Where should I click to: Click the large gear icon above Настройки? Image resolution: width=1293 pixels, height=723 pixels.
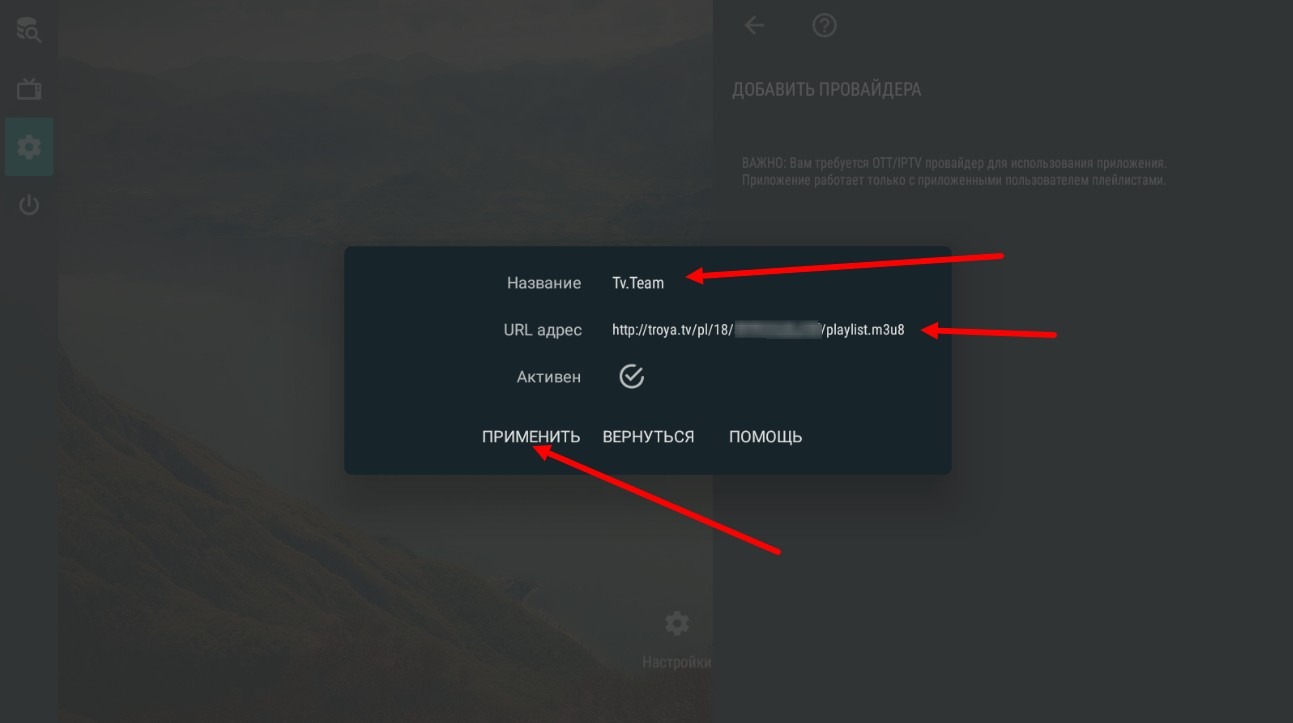(677, 624)
